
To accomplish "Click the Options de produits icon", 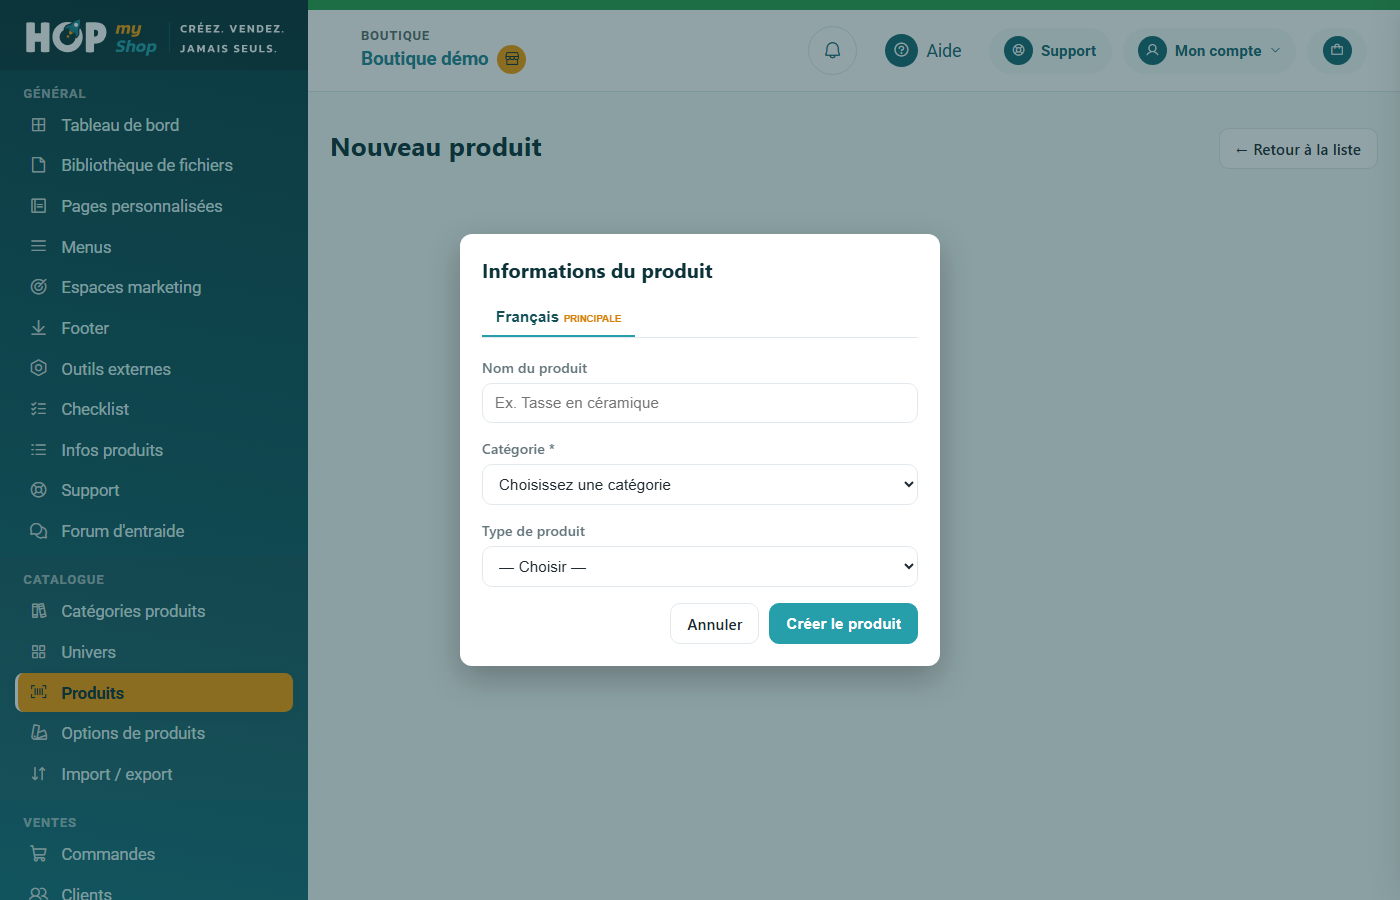I will [x=39, y=733].
